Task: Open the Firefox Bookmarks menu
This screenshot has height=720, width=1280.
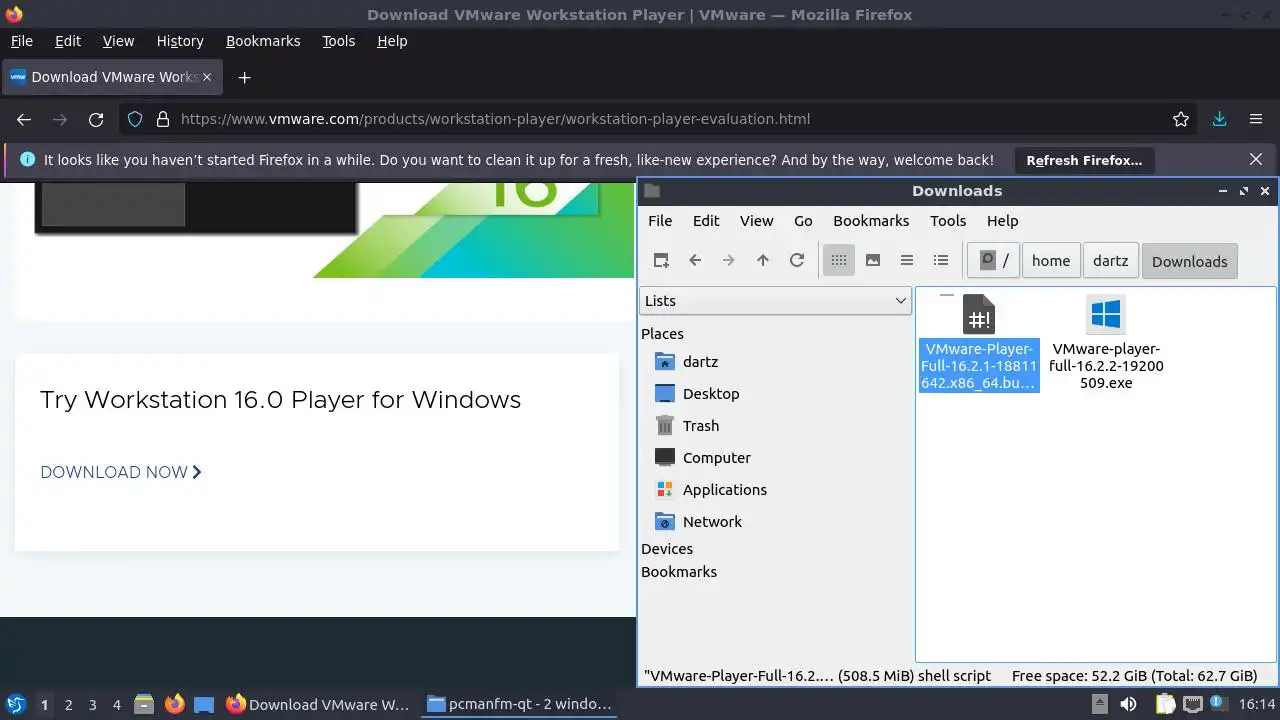Action: click(x=263, y=41)
